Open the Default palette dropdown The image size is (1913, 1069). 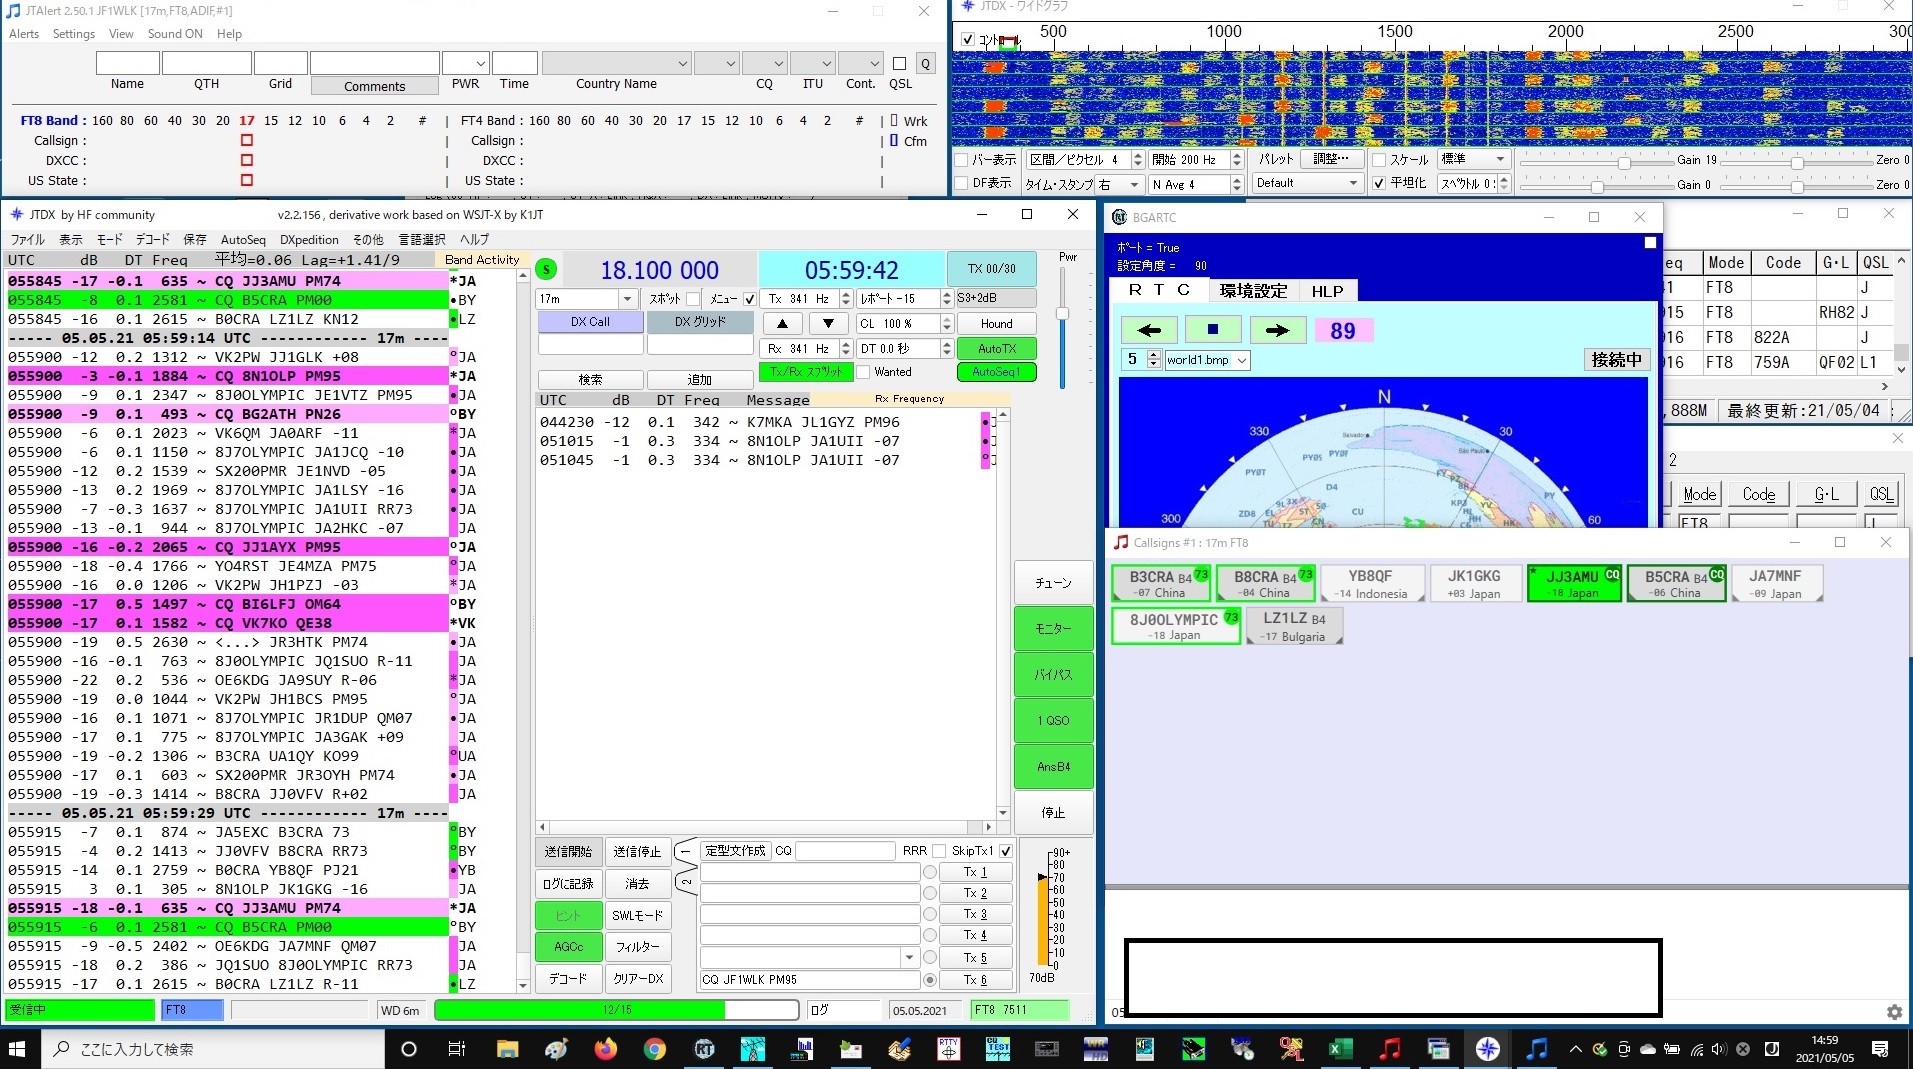(1307, 183)
